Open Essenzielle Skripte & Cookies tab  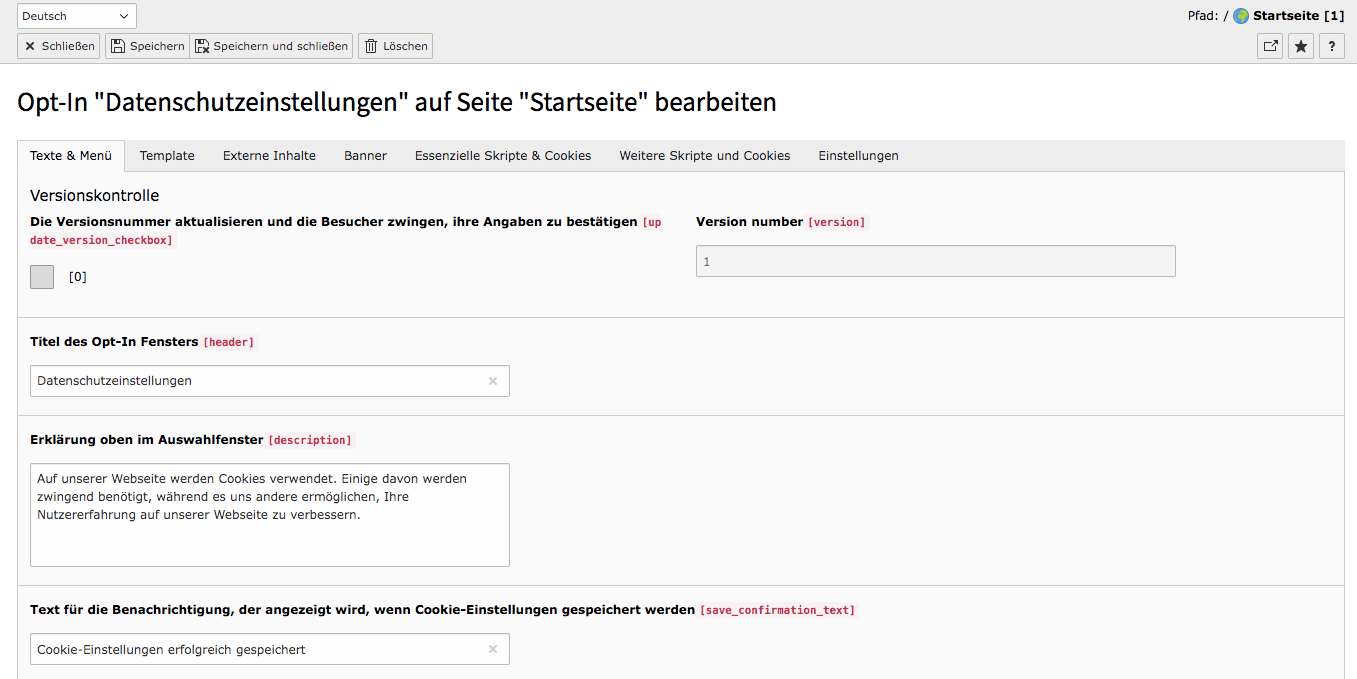(503, 156)
